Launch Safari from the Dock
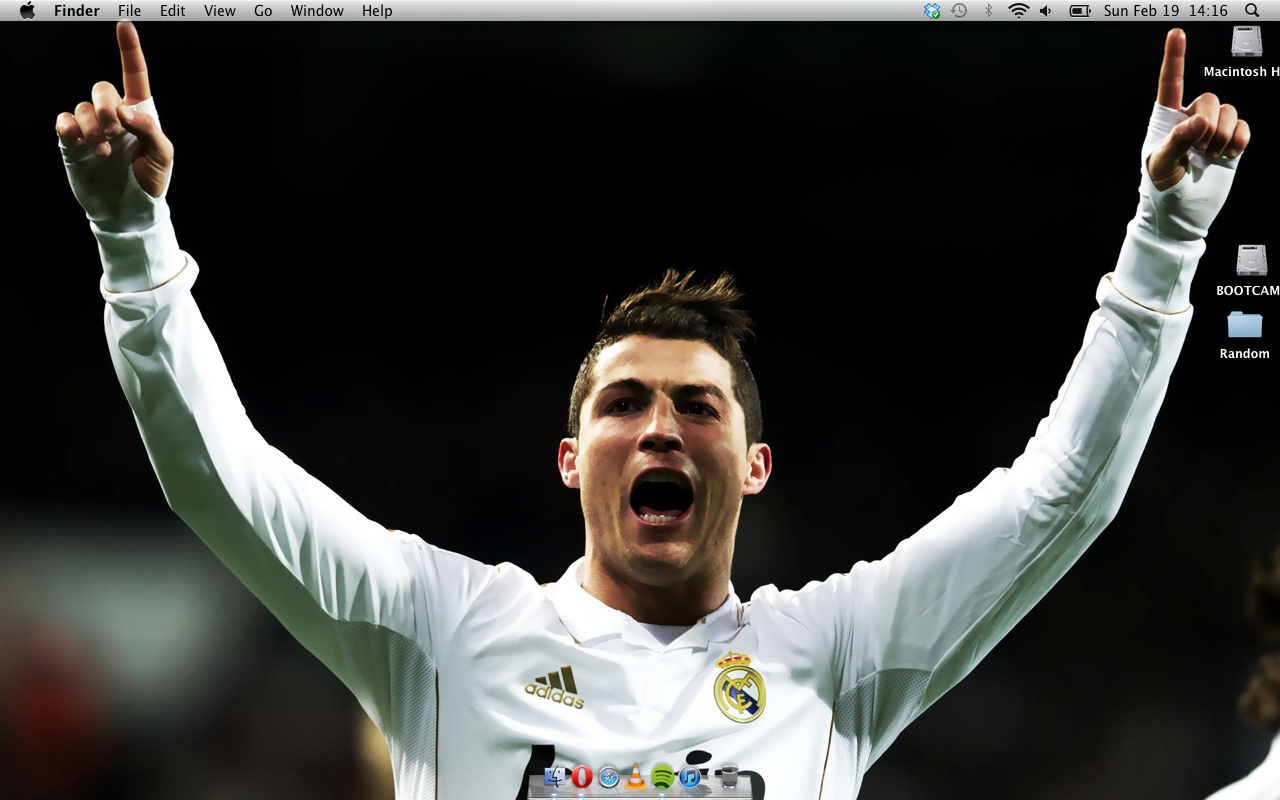Image resolution: width=1280 pixels, height=800 pixels. pos(609,777)
